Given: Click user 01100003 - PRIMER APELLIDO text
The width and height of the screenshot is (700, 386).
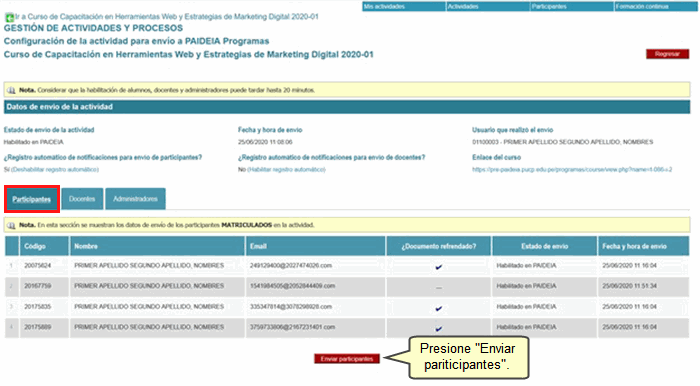Looking at the screenshot, I should 562,142.
